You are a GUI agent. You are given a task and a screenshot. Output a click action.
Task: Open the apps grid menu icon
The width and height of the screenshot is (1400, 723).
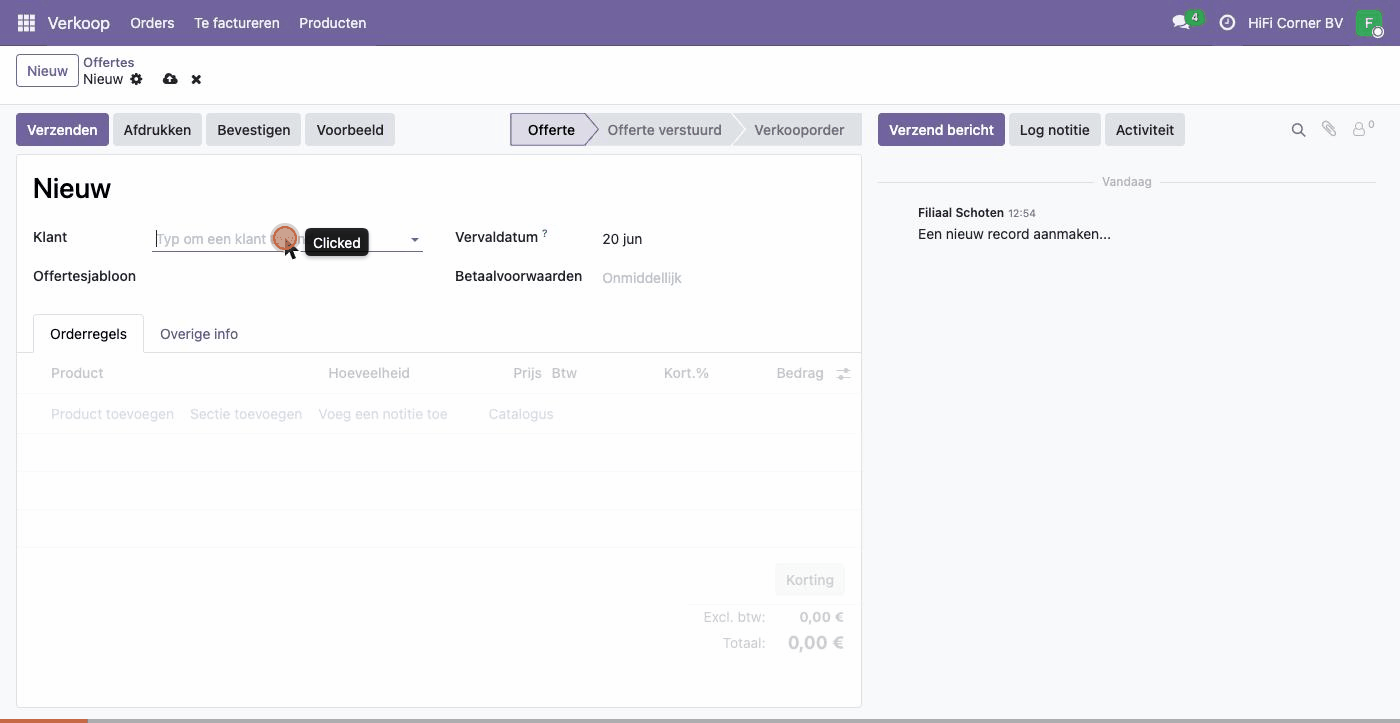click(x=26, y=22)
